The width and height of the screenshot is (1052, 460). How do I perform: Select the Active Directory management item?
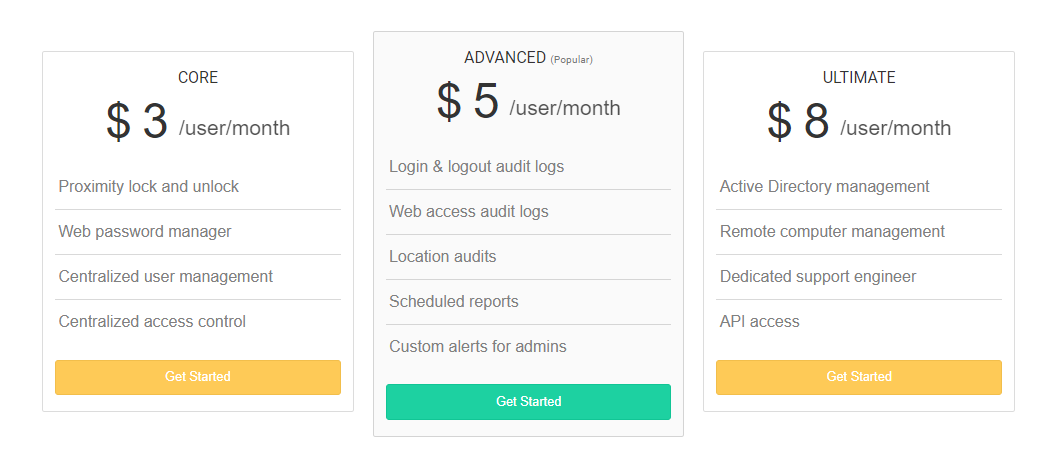pos(825,186)
